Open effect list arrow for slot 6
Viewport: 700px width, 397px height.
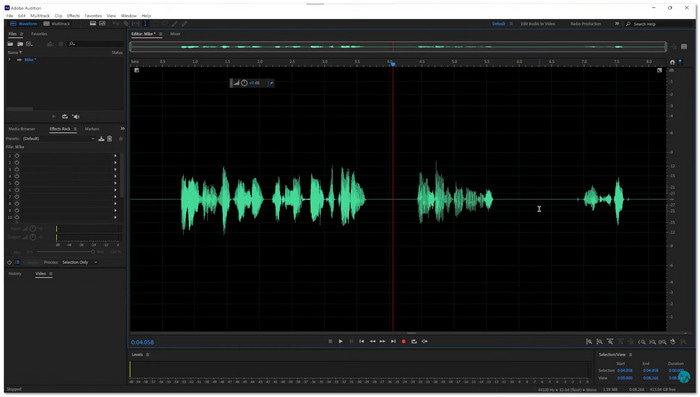115,190
